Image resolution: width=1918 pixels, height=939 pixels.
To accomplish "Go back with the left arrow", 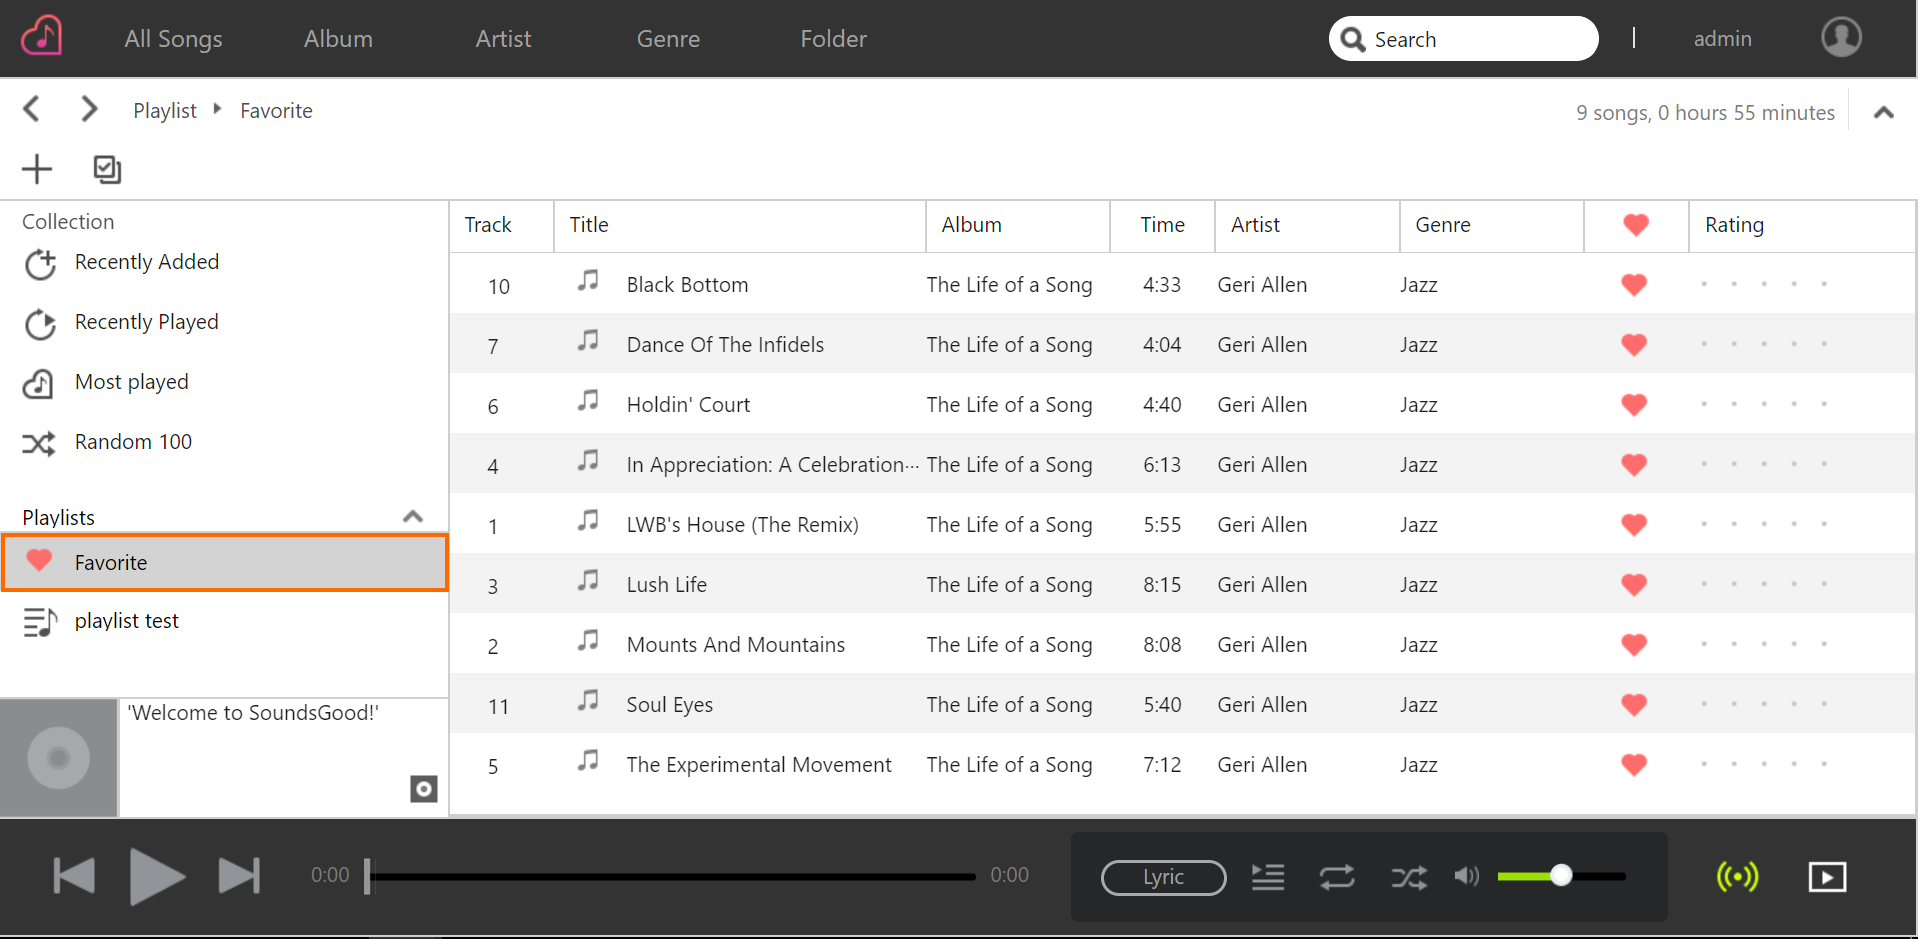I will coord(32,108).
